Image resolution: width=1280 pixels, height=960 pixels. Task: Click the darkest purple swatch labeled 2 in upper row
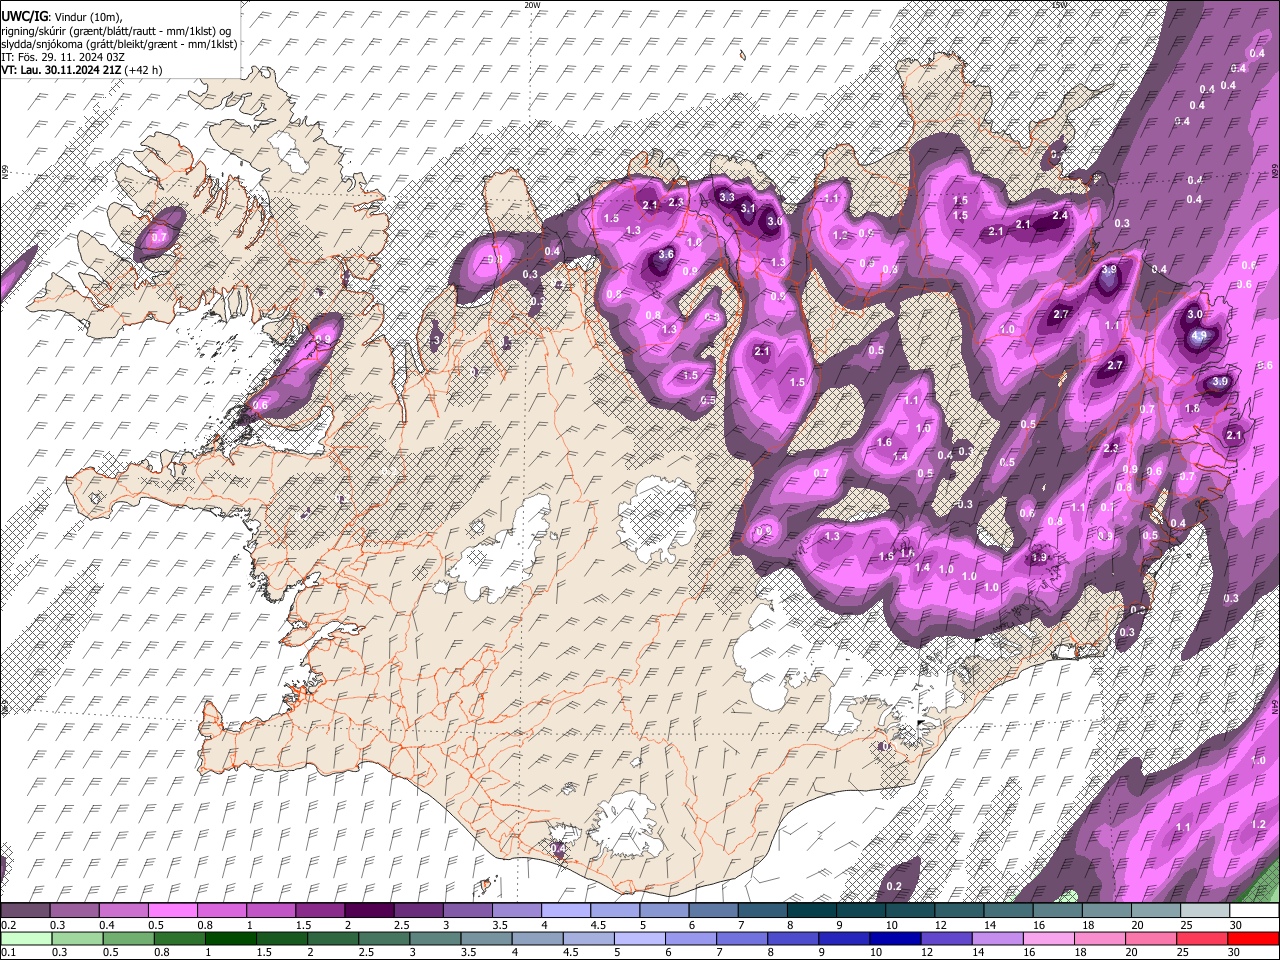370,911
